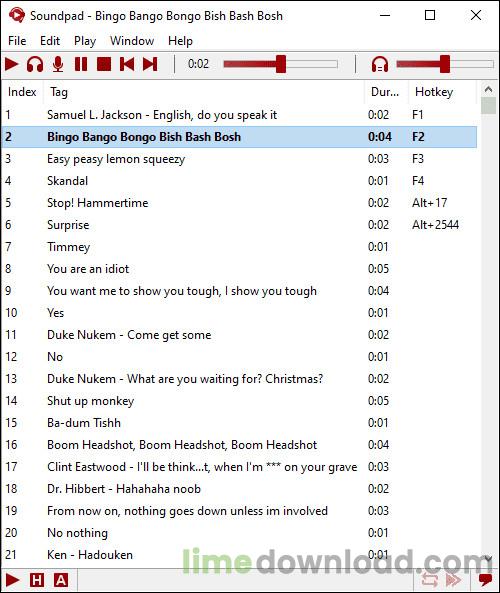The height and width of the screenshot is (593, 500).
Task: Select "Dr. Hibbert - Hahahaha noob"
Action: click(x=239, y=489)
